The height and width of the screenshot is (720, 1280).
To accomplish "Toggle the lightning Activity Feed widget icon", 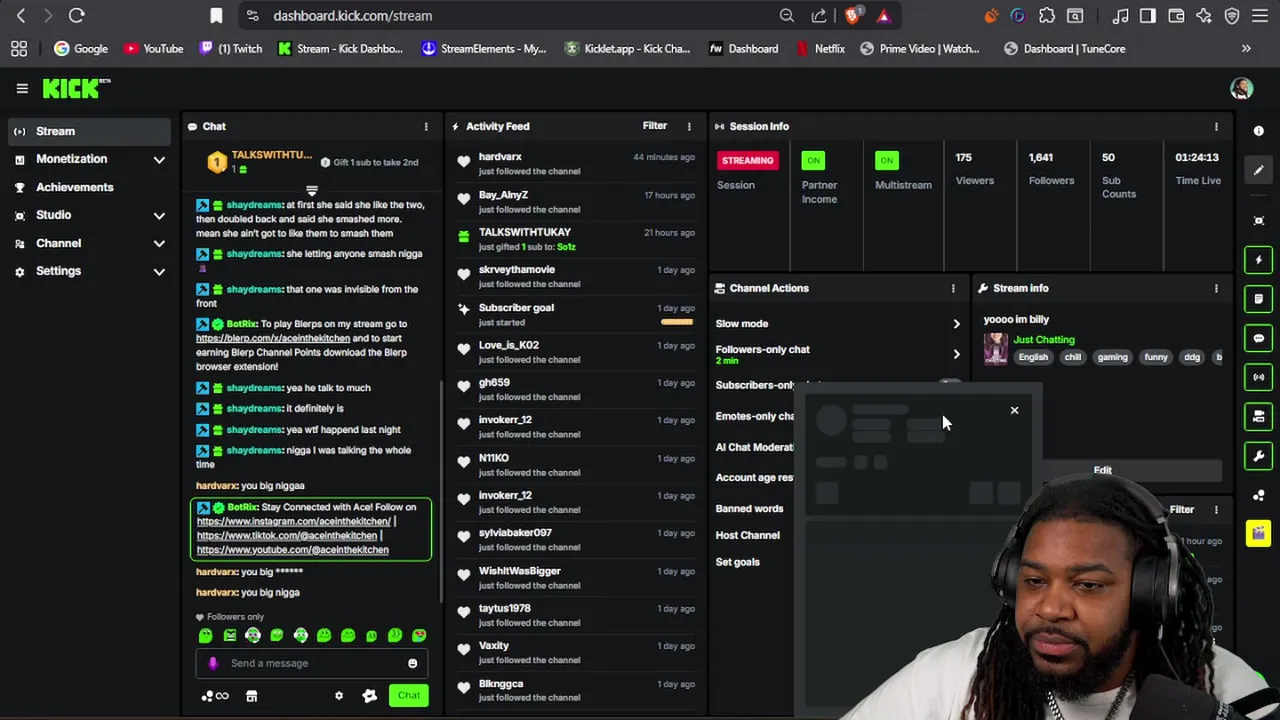I will [1259, 260].
